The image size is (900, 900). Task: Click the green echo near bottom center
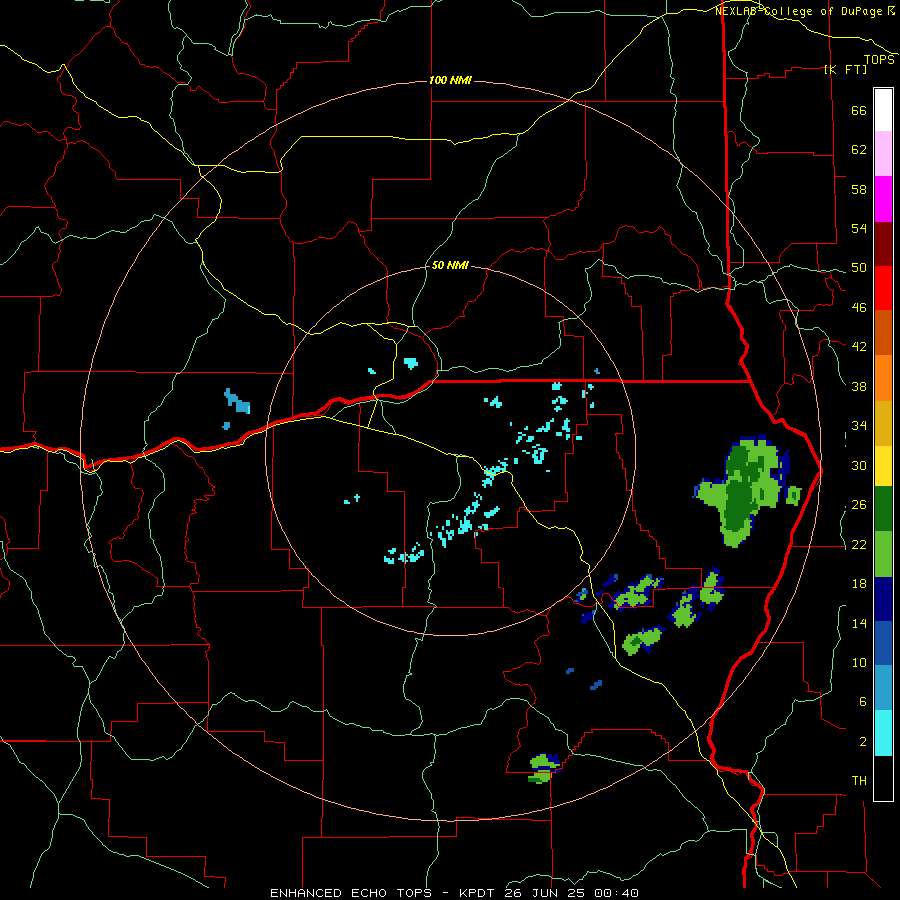coord(543,769)
